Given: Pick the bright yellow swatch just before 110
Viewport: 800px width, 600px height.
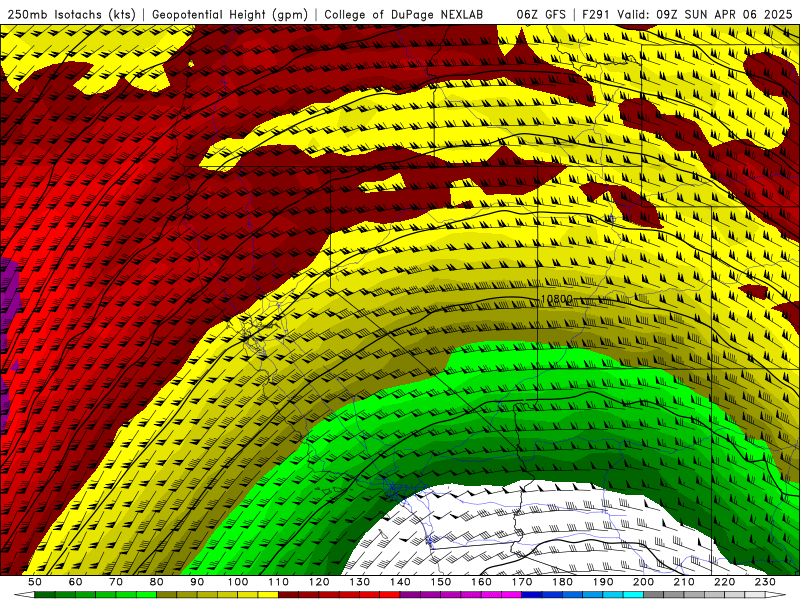Looking at the screenshot, I should 268,594.
